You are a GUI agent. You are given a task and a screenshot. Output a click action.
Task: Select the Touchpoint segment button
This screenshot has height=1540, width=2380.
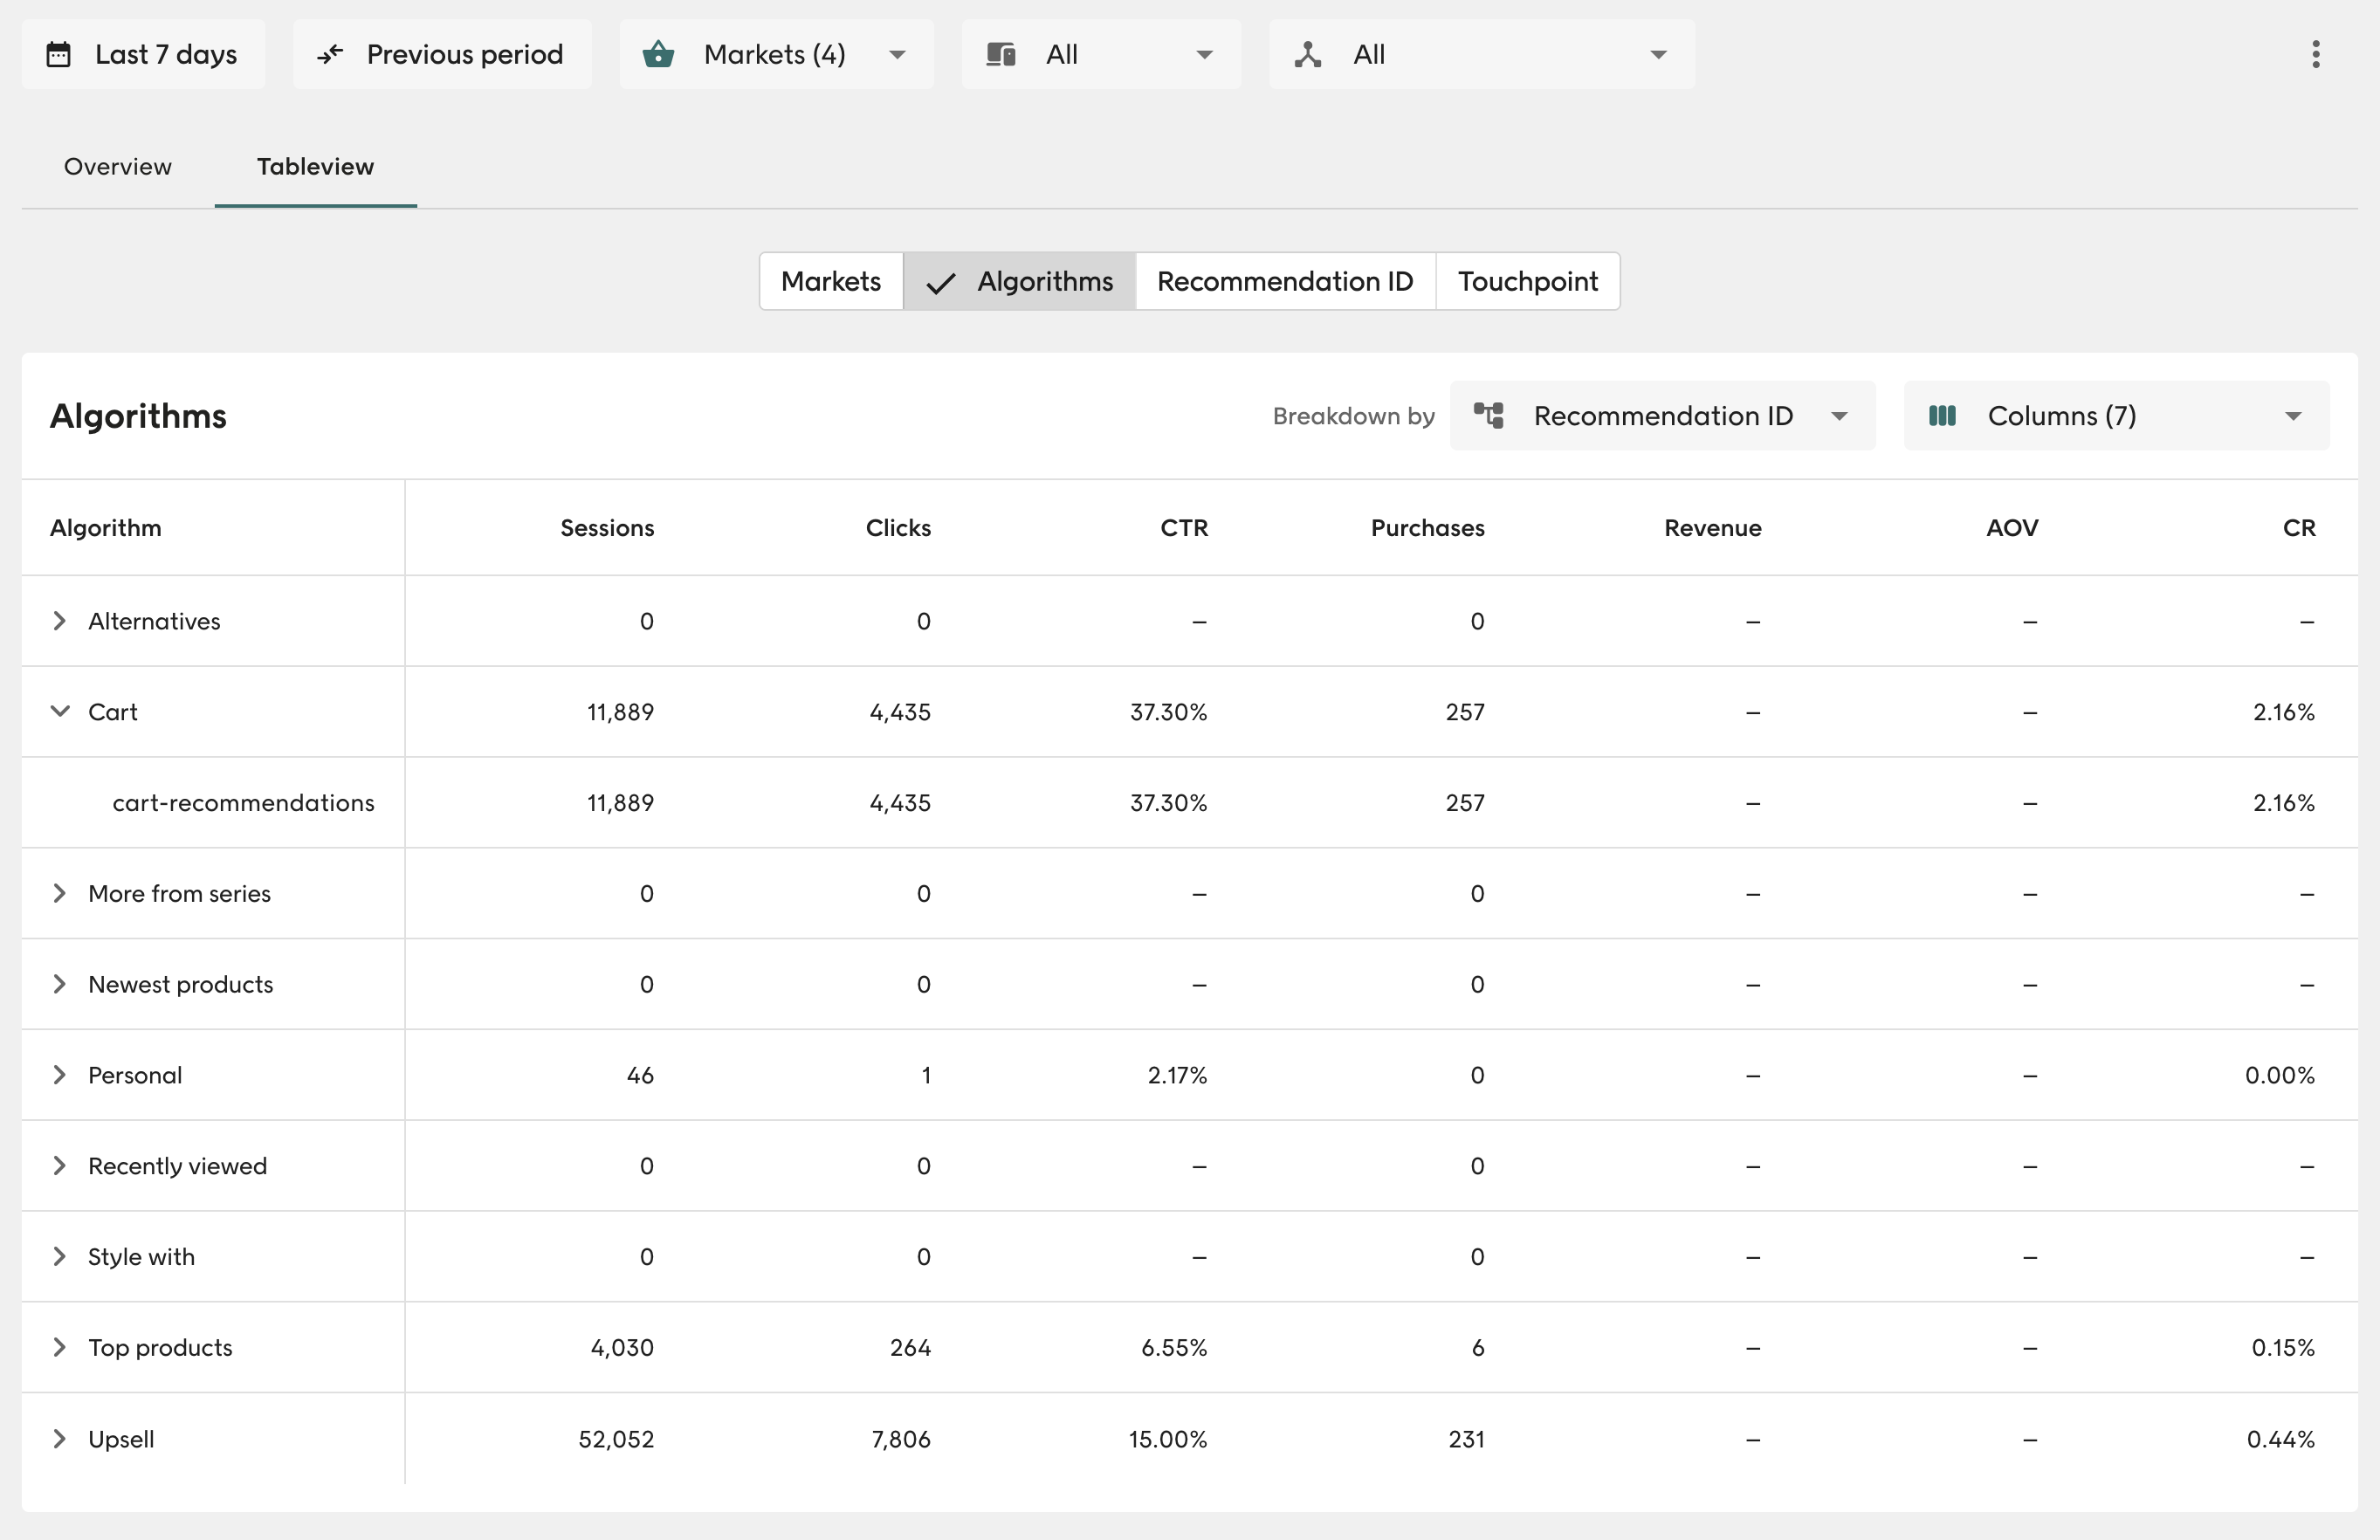[x=1528, y=281]
